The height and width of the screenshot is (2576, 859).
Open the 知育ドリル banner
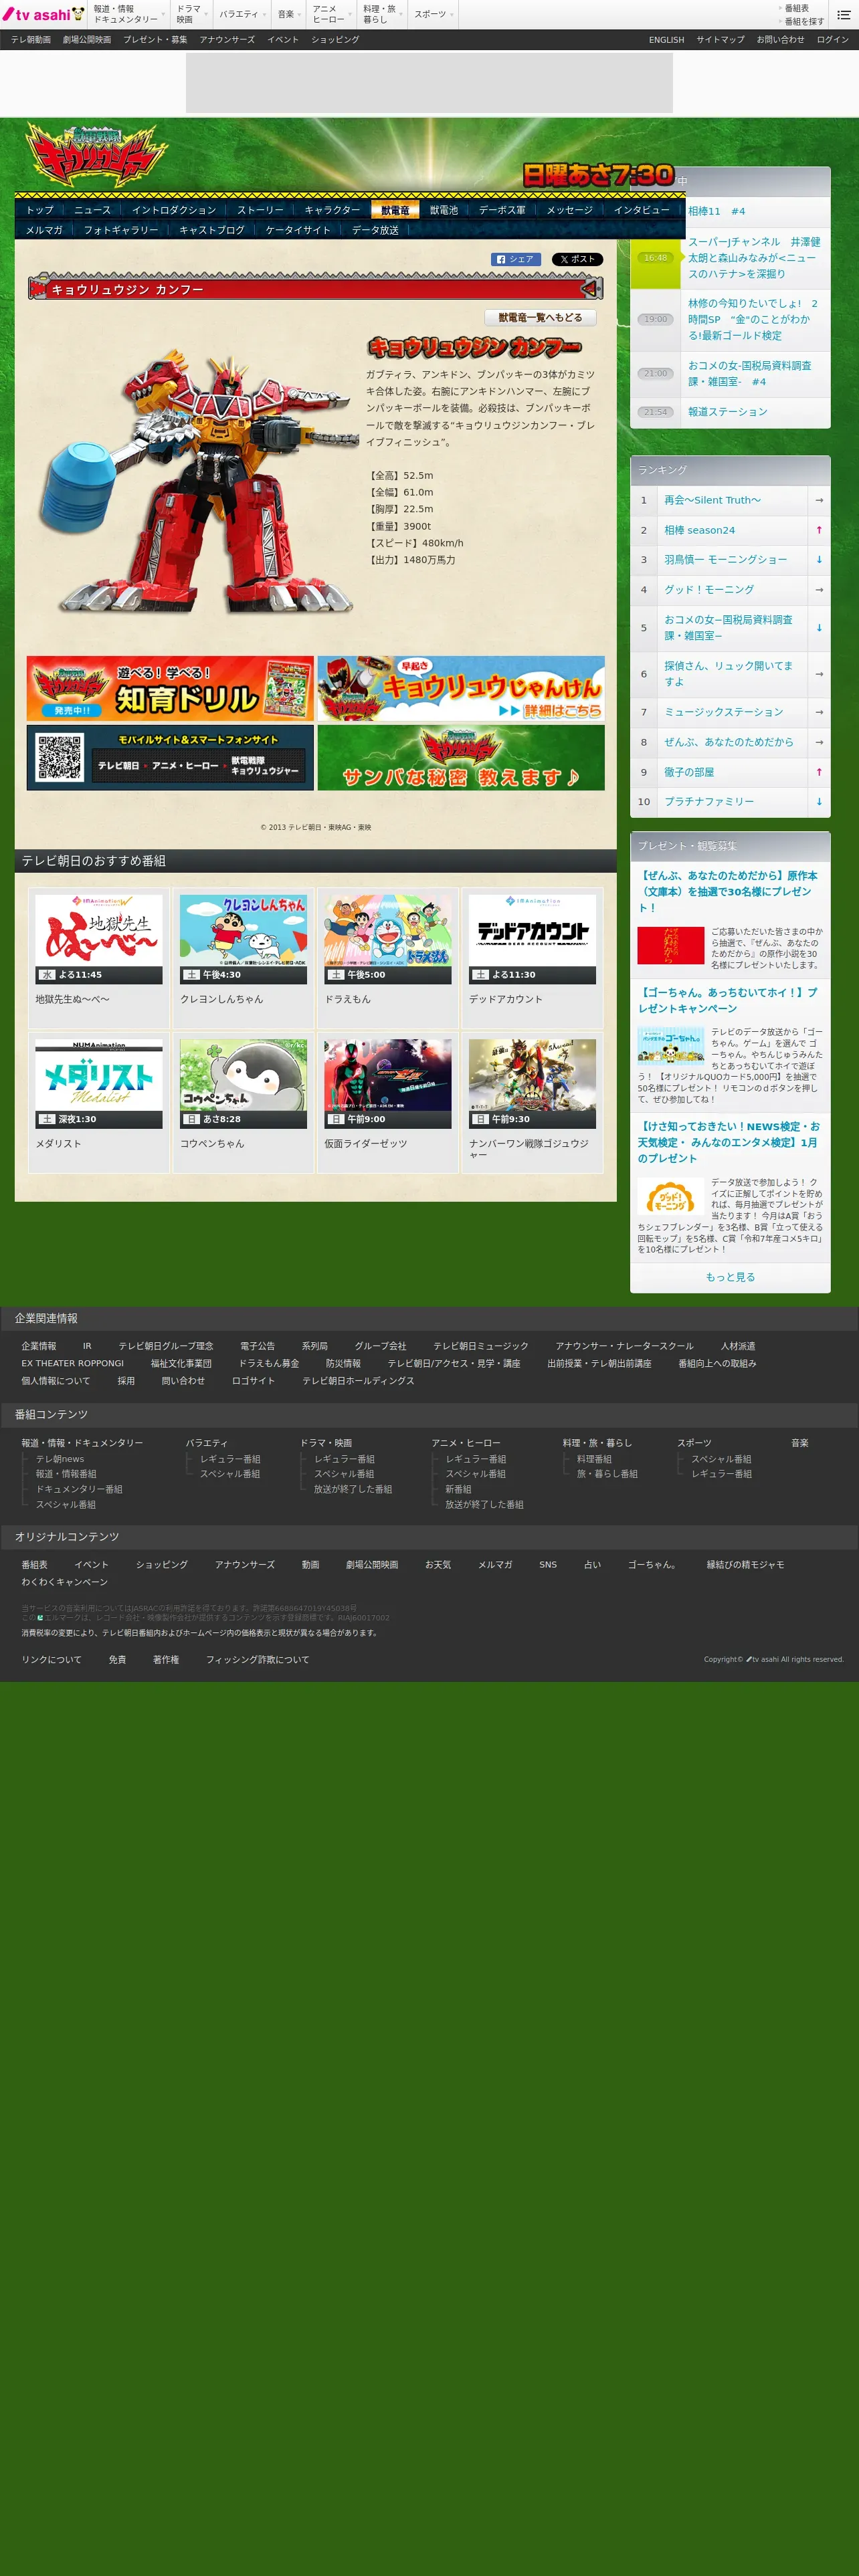pos(170,688)
